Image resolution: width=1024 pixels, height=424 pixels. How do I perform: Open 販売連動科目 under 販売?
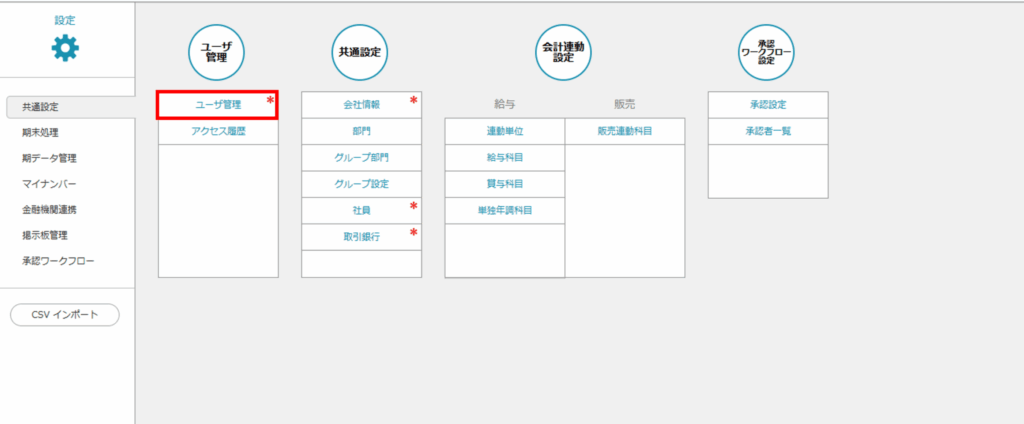coord(625,131)
